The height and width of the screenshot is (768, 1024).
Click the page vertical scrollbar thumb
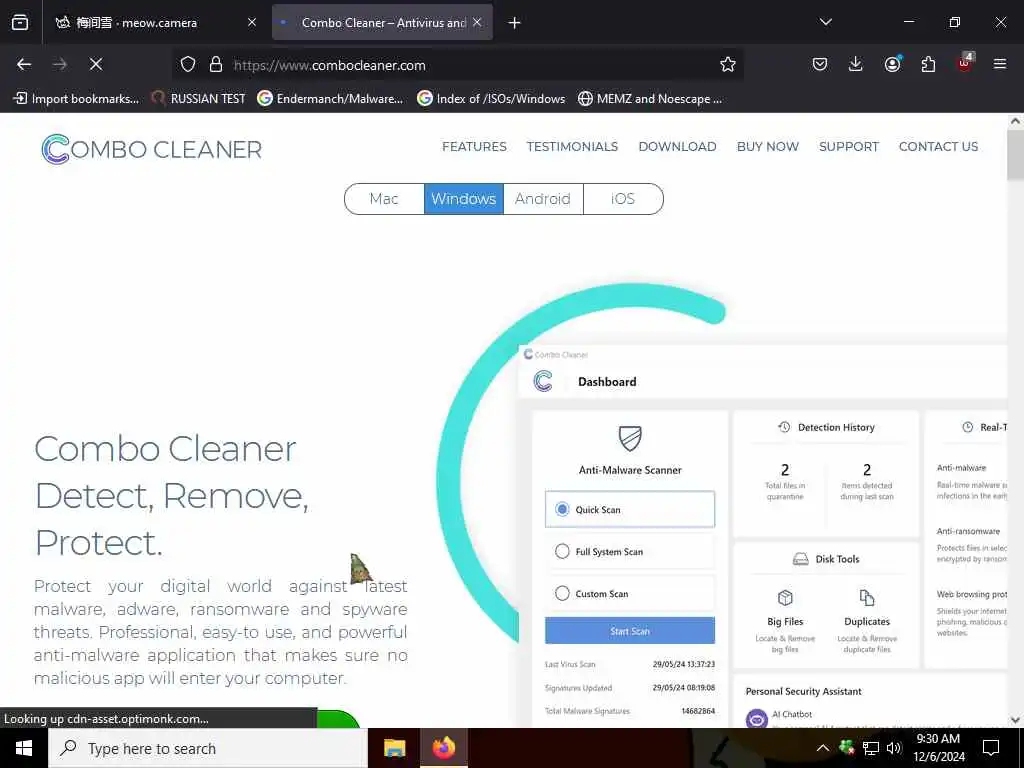point(1015,154)
